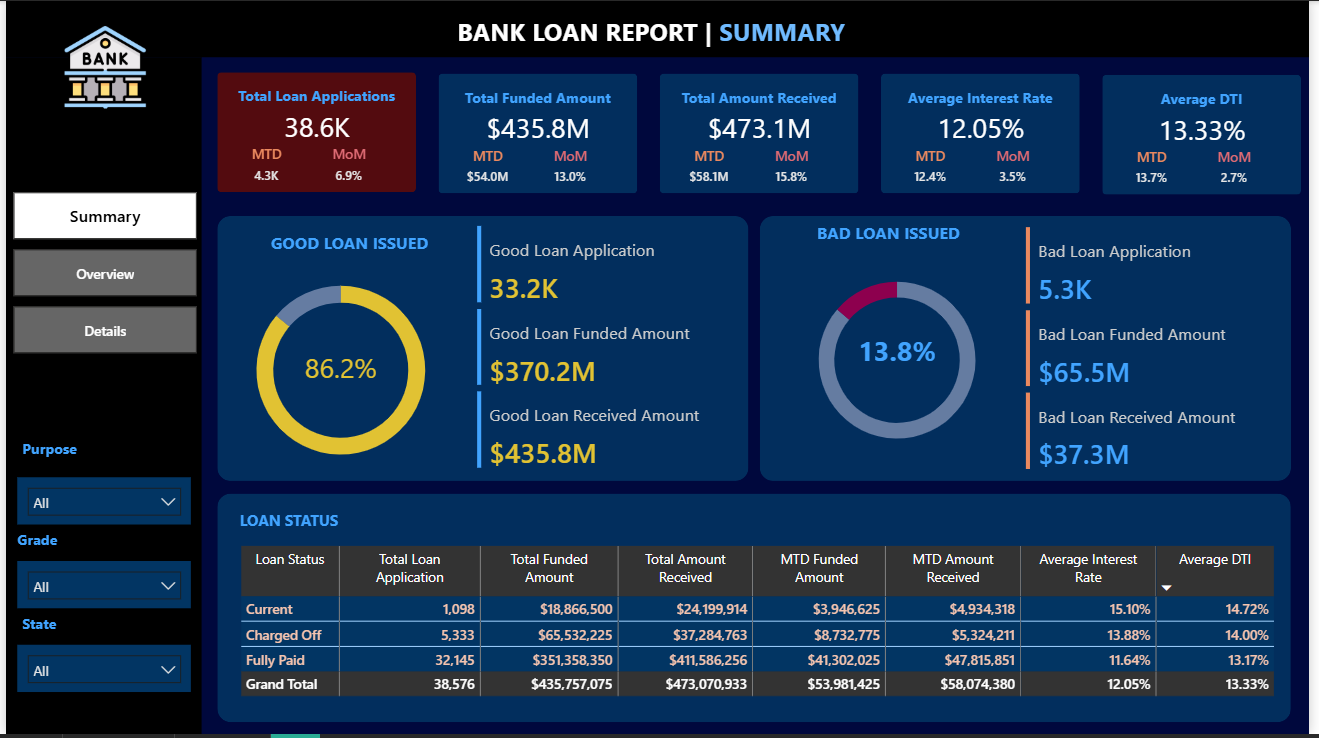1319x738 pixels.
Task: Select the Bad Loan Funded Amount $65.5M value
Action: pos(1083,372)
